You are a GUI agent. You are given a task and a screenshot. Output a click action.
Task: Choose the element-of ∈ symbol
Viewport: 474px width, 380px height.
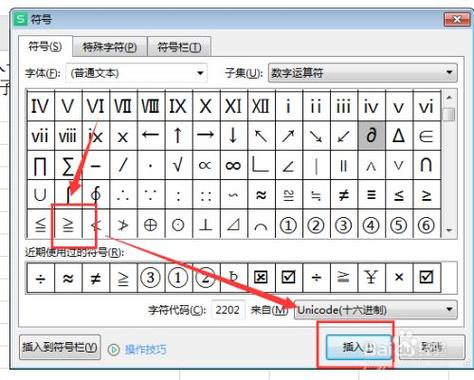(x=427, y=136)
